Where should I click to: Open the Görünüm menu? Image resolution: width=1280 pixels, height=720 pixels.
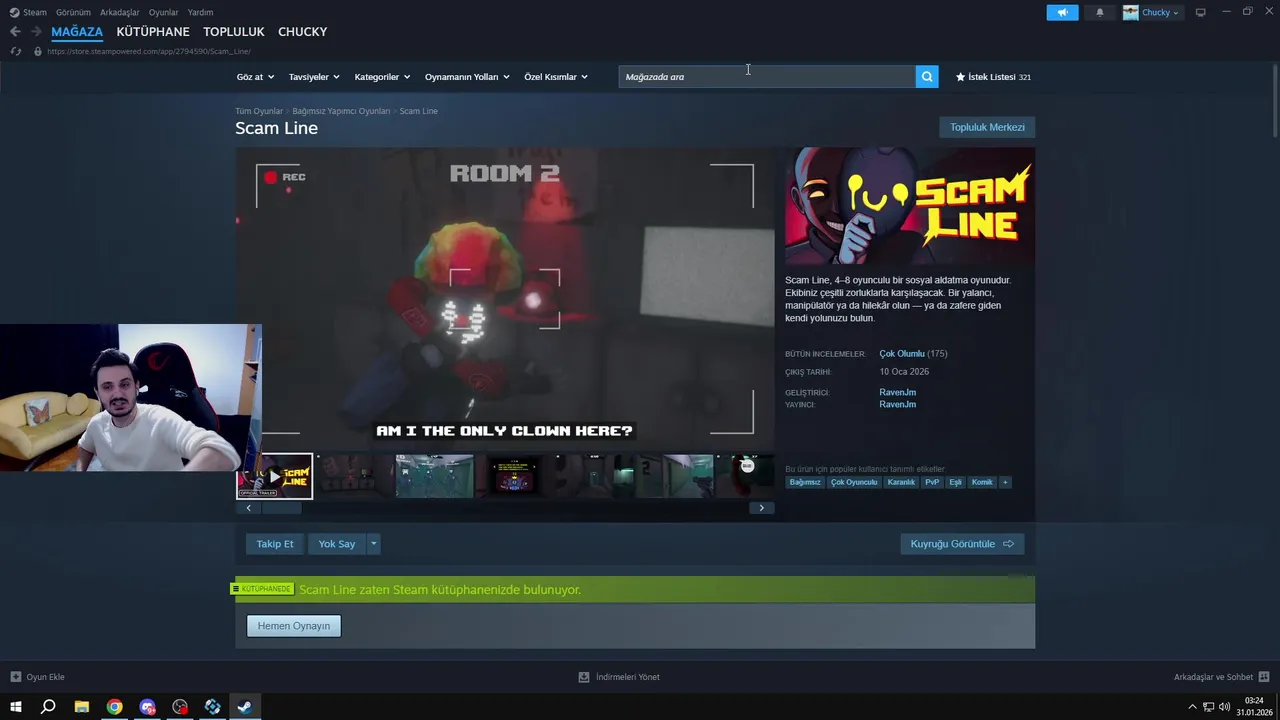pyautogui.click(x=73, y=12)
